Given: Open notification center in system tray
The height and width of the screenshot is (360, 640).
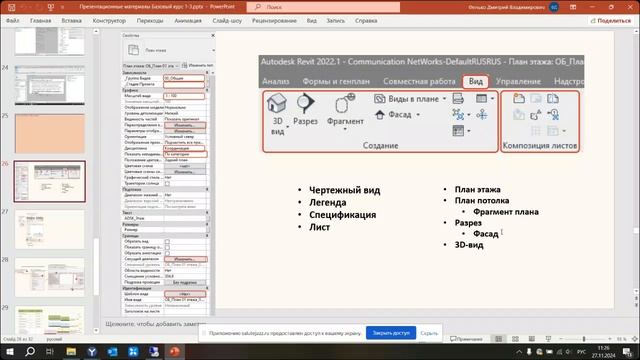Looking at the screenshot, I should coord(627,352).
